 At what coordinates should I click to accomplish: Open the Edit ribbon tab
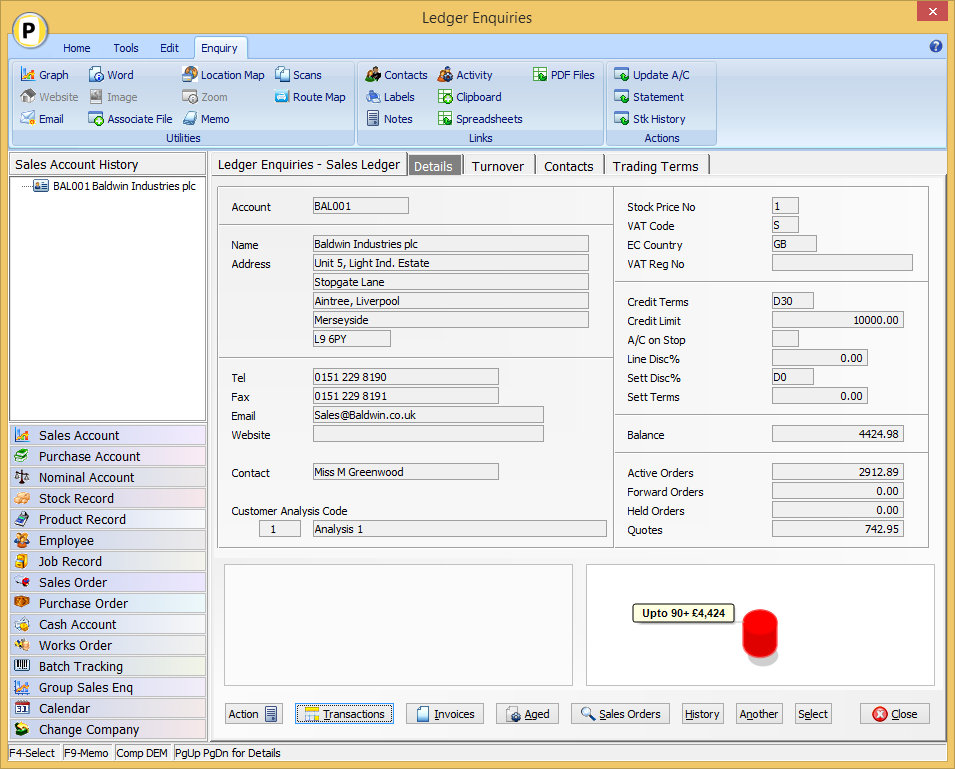[169, 48]
